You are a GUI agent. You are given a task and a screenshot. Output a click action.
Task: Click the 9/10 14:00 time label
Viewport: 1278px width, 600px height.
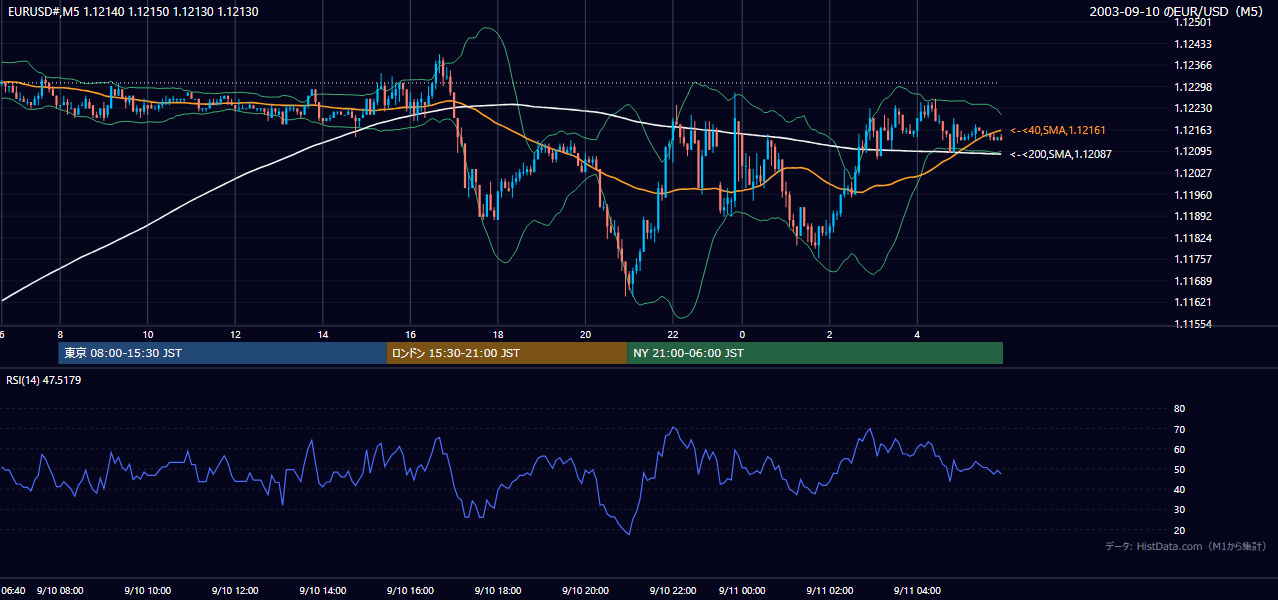tap(322, 591)
